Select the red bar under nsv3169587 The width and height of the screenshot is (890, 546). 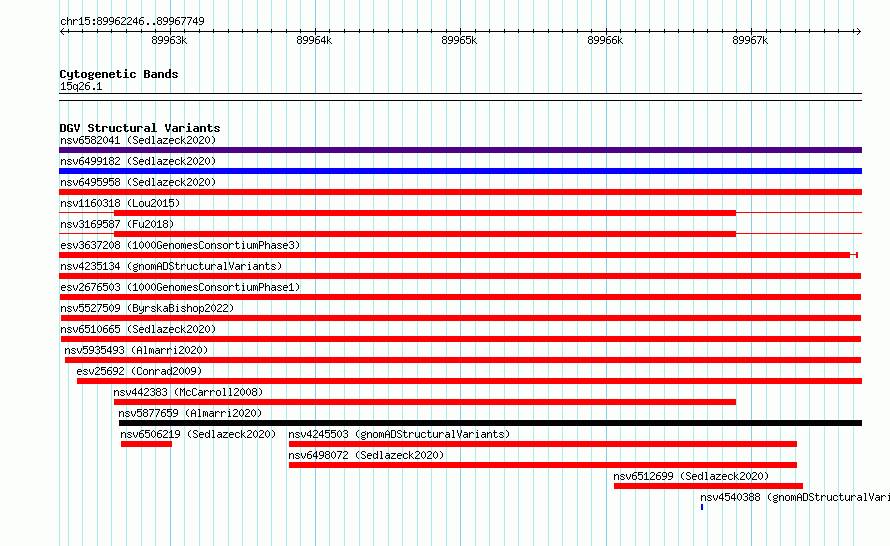coord(425,234)
